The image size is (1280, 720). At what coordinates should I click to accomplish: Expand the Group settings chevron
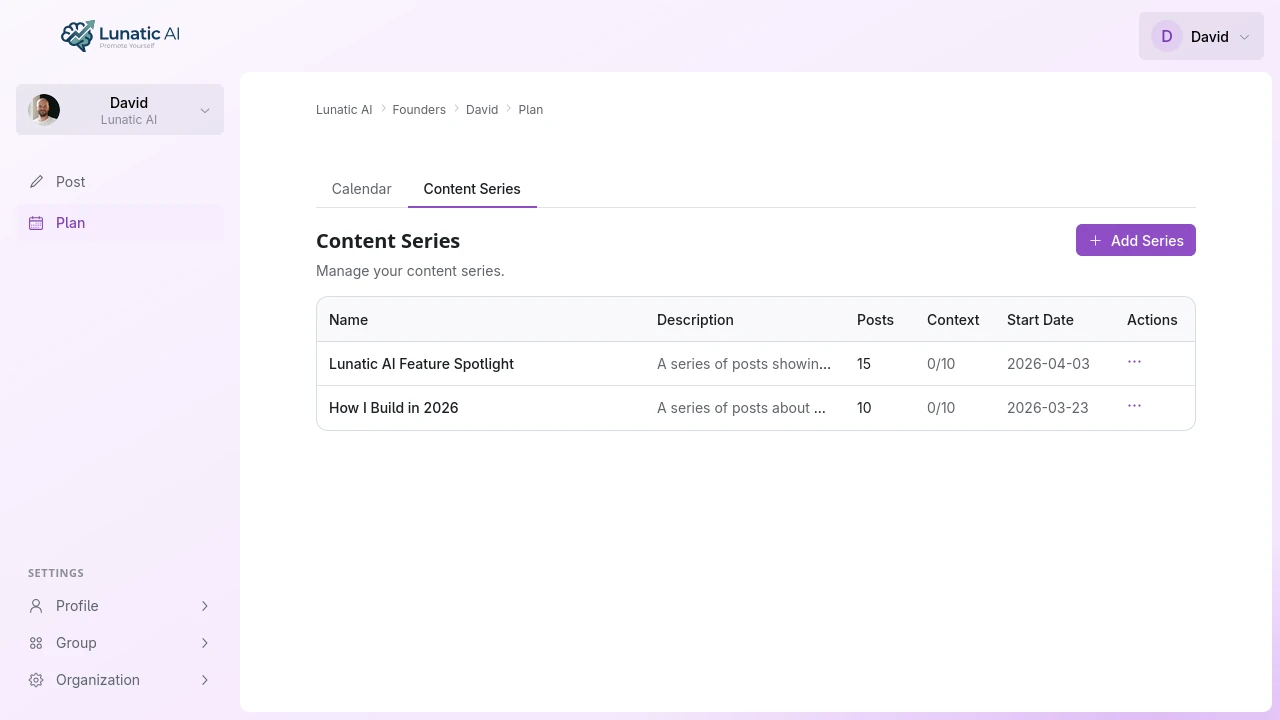coord(204,643)
